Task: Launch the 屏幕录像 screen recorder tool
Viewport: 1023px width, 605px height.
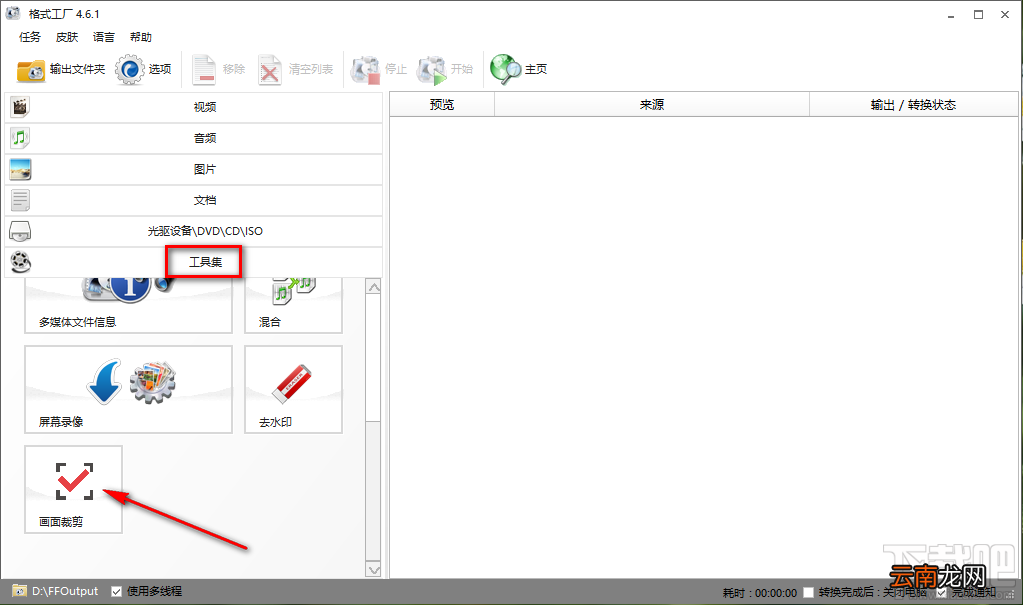Action: 129,390
